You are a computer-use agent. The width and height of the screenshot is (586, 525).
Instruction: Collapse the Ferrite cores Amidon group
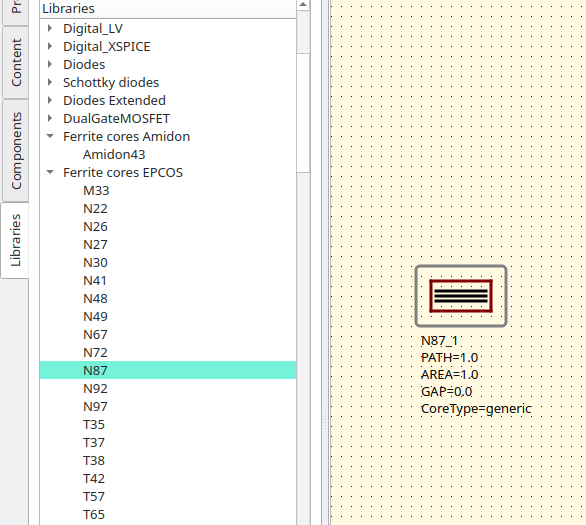coord(50,136)
